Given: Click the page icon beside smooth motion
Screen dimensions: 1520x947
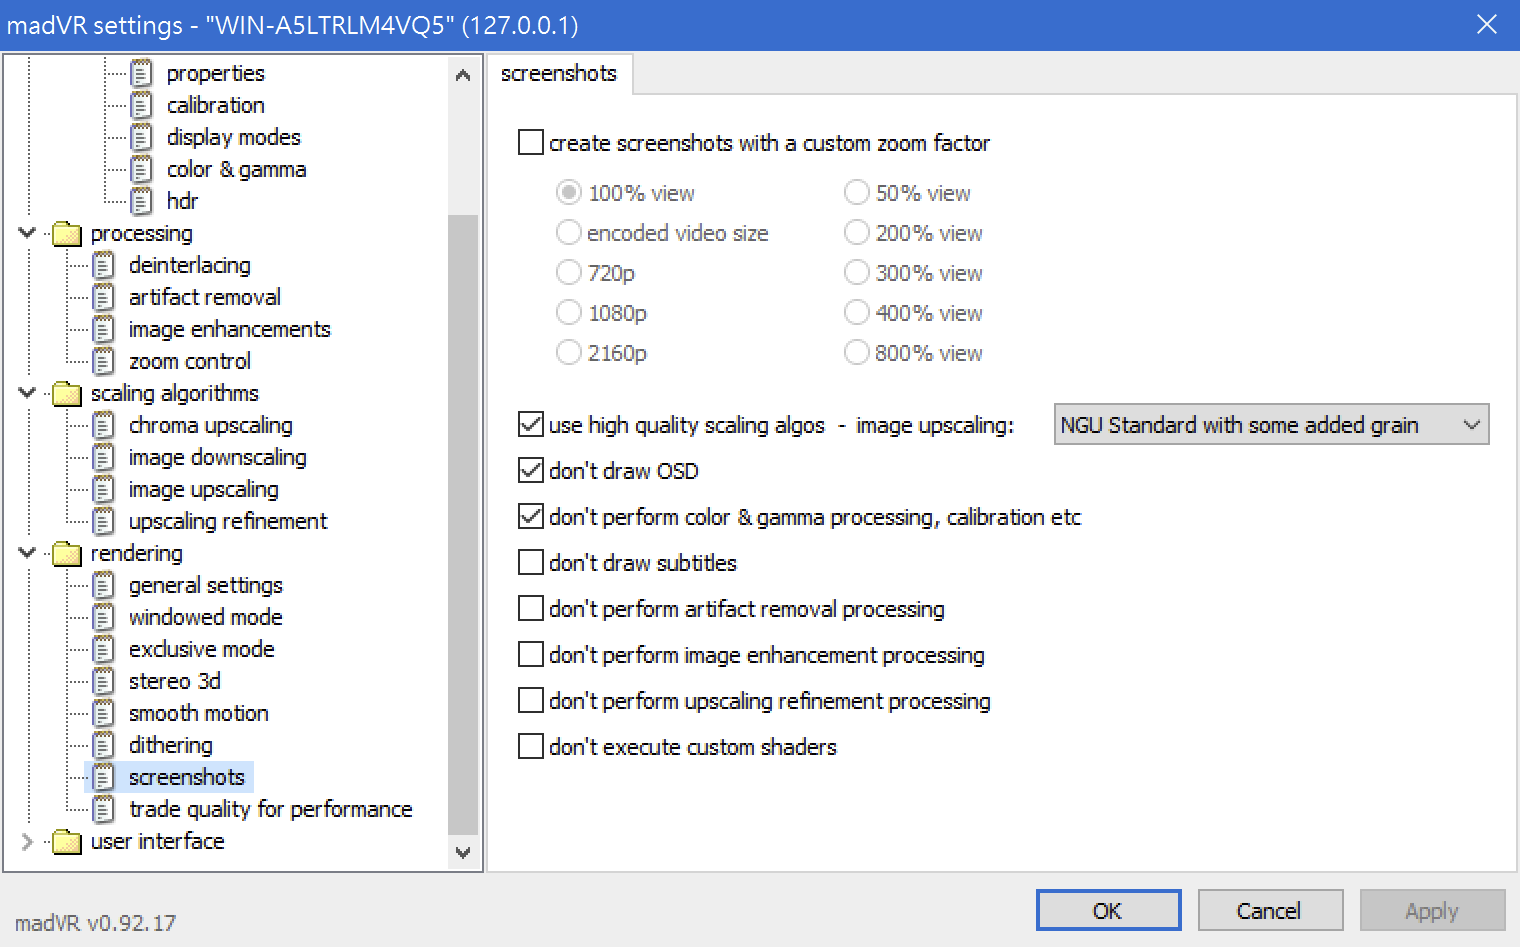Looking at the screenshot, I should (104, 713).
